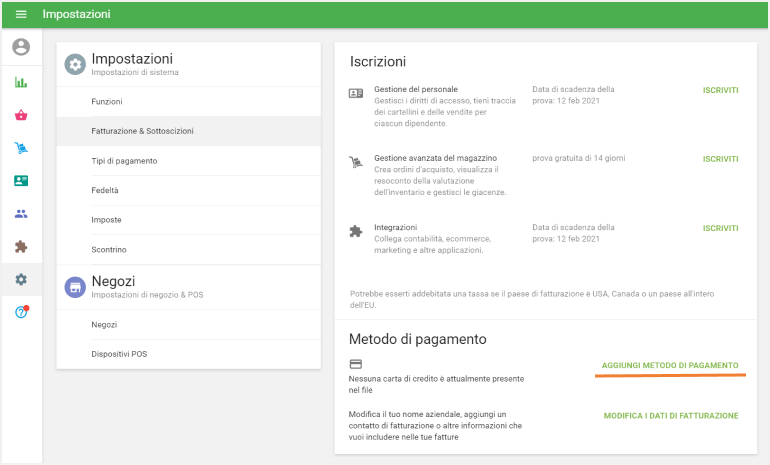Click Modifica i dati di fatturazione
The width and height of the screenshot is (770, 465).
click(671, 416)
